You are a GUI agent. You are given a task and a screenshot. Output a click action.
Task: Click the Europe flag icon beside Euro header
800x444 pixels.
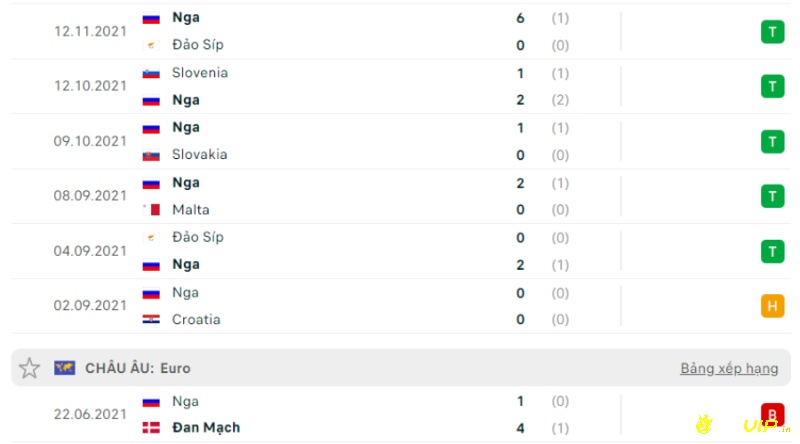click(x=64, y=367)
